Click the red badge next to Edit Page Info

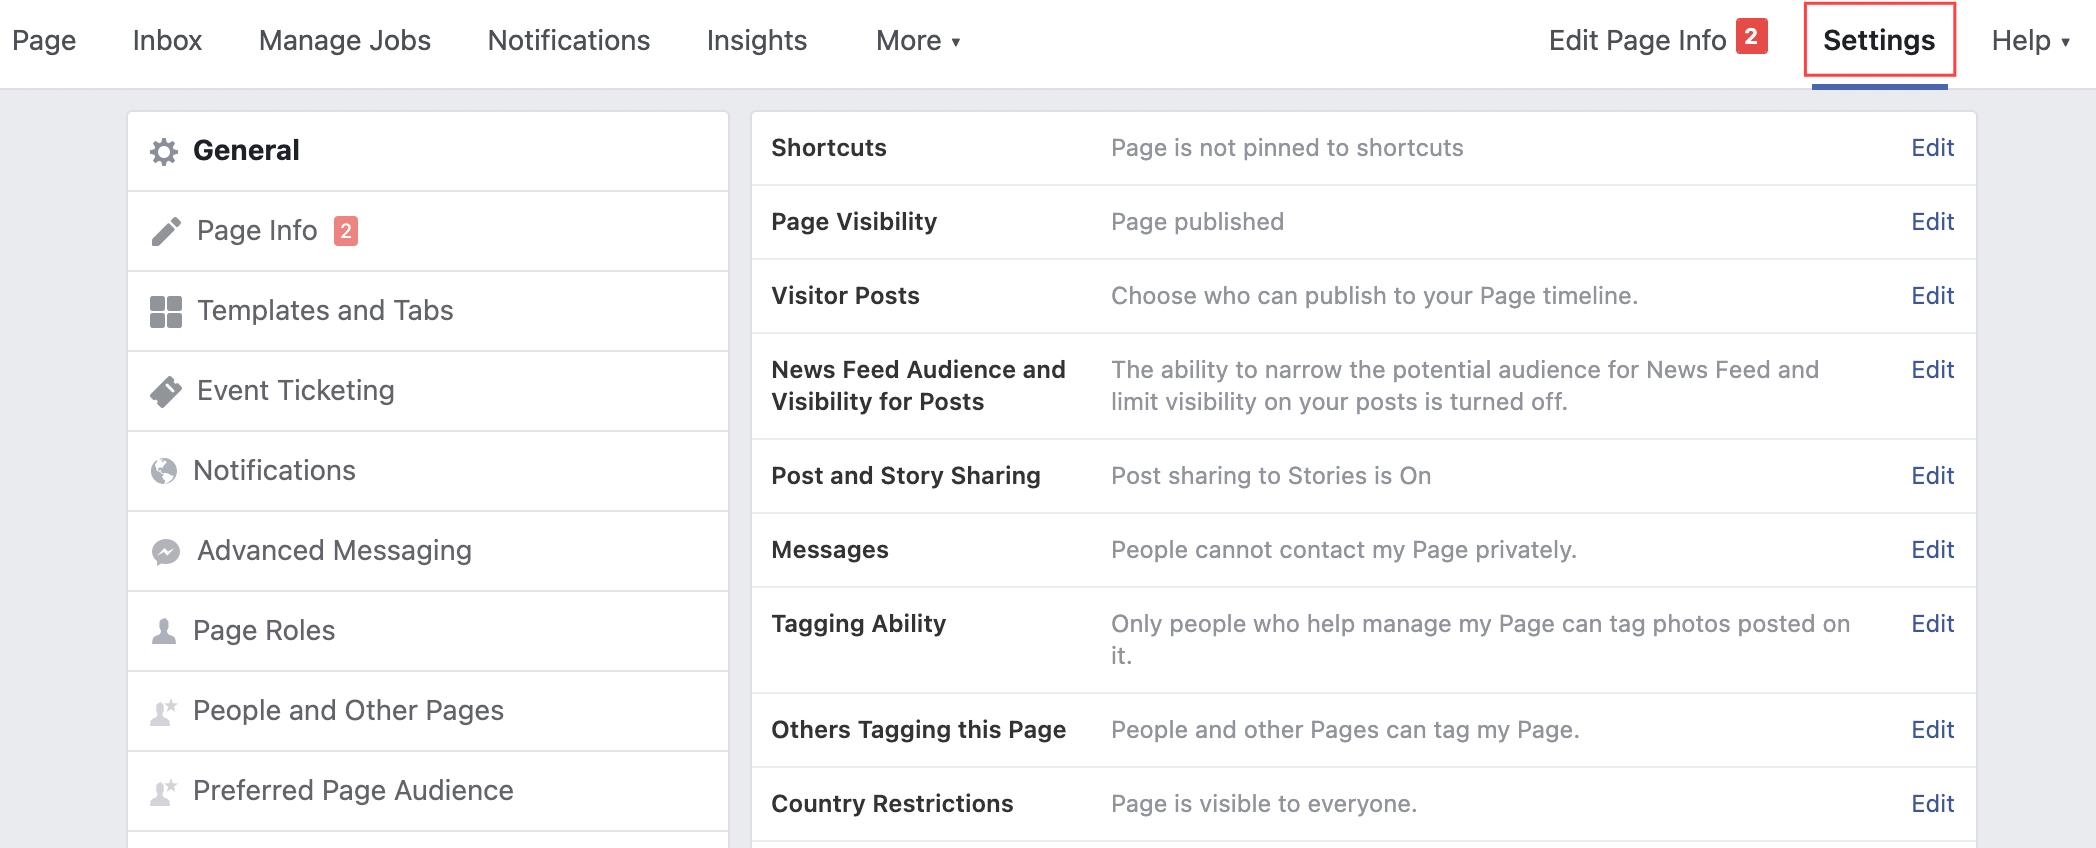(1752, 36)
